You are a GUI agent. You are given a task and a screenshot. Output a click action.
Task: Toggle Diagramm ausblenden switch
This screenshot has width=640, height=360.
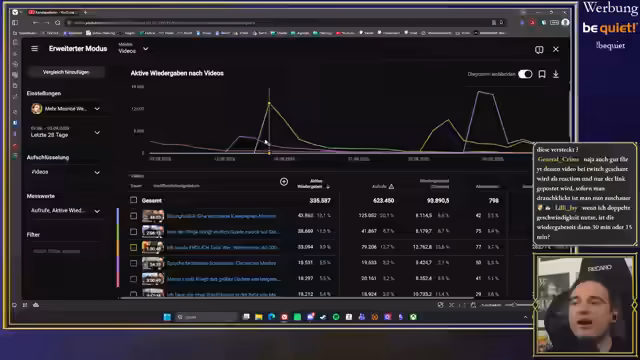coord(525,74)
